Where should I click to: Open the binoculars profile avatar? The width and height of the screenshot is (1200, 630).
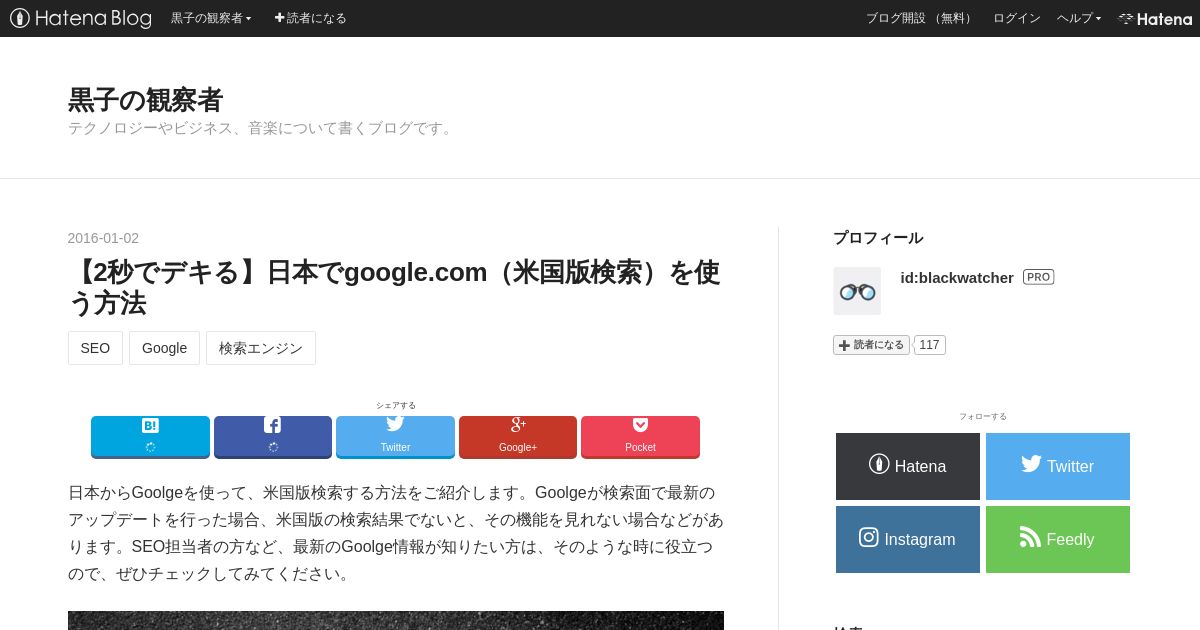[x=857, y=291]
